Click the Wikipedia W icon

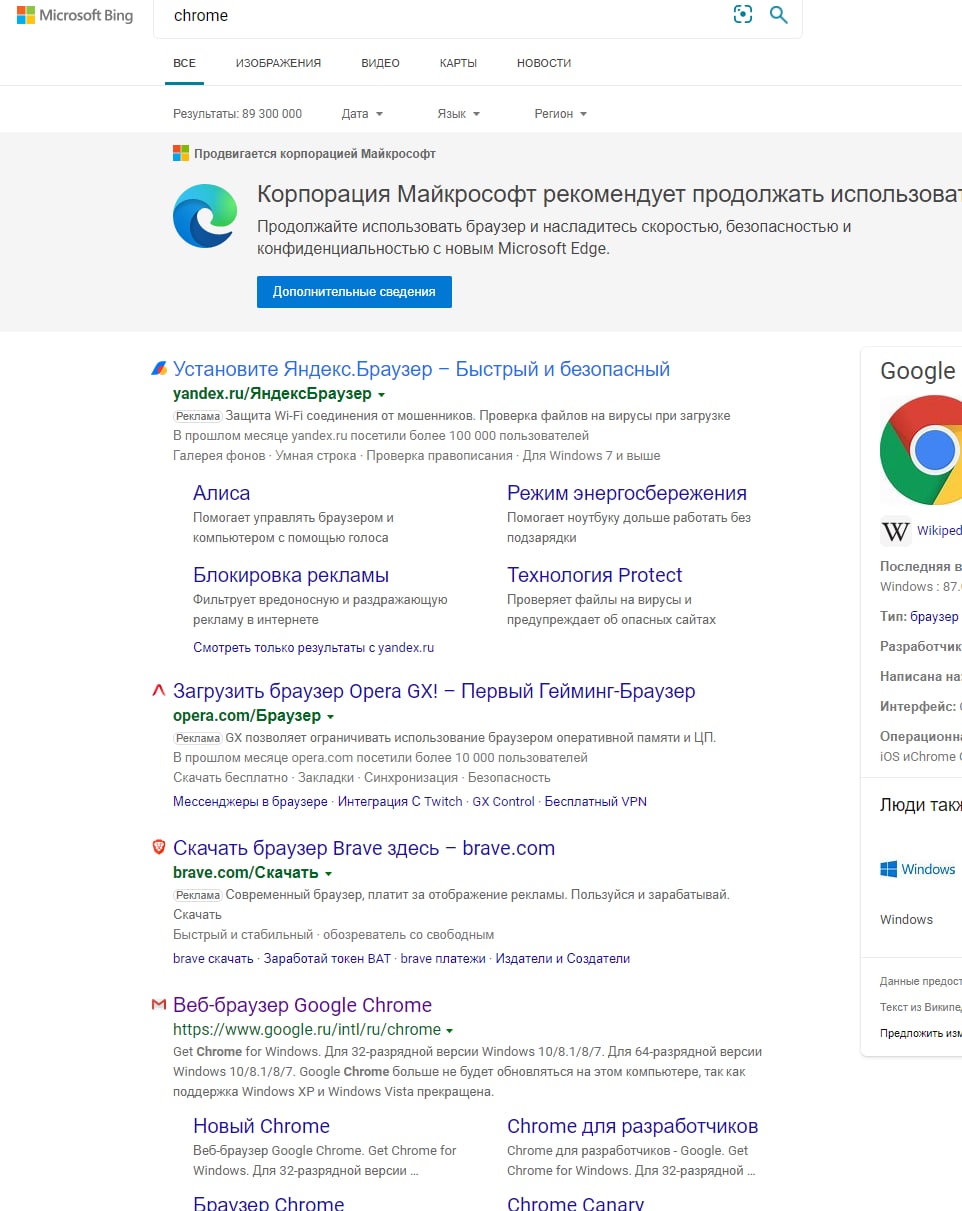tap(895, 531)
